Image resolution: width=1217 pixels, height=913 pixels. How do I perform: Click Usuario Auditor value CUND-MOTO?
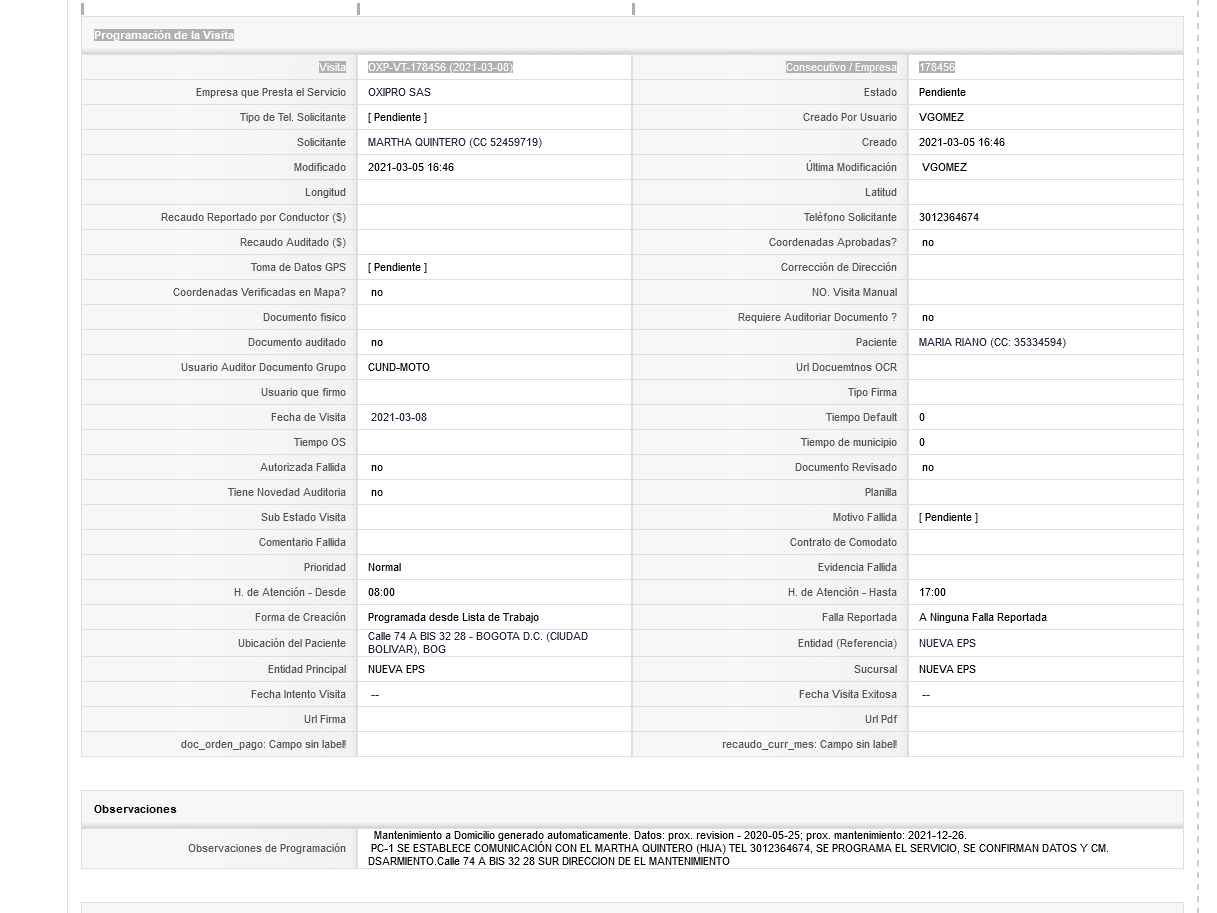coord(399,367)
